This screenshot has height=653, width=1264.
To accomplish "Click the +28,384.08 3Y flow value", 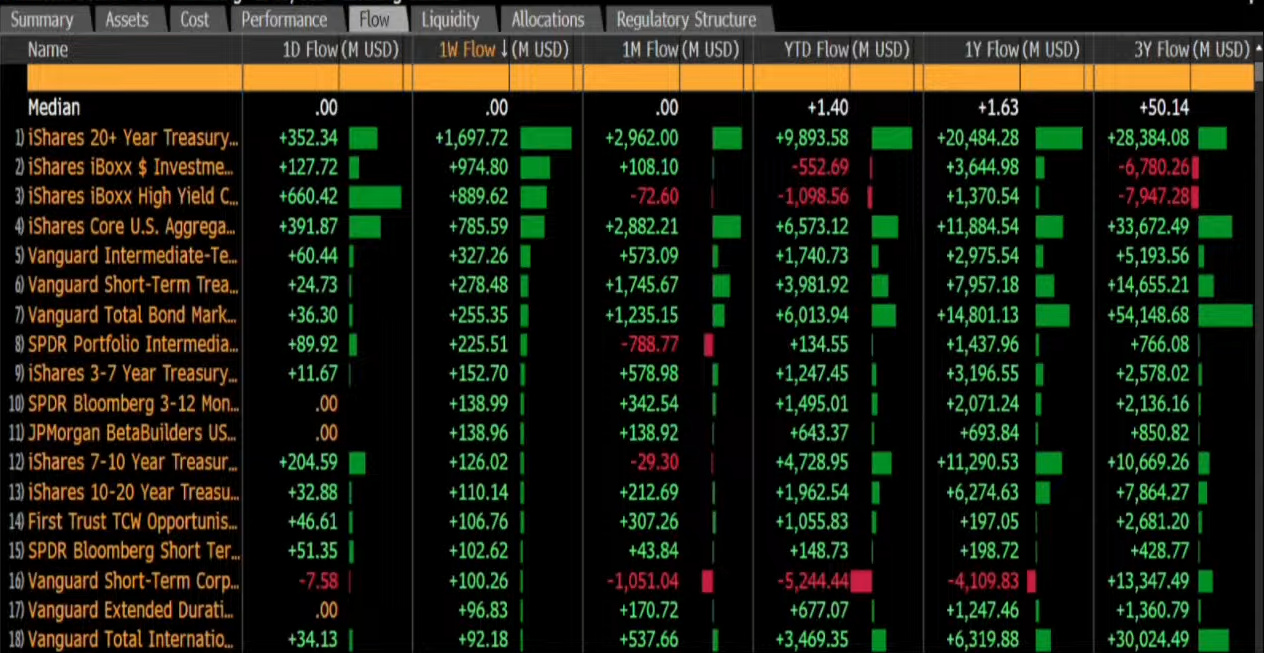I will coord(1147,138).
